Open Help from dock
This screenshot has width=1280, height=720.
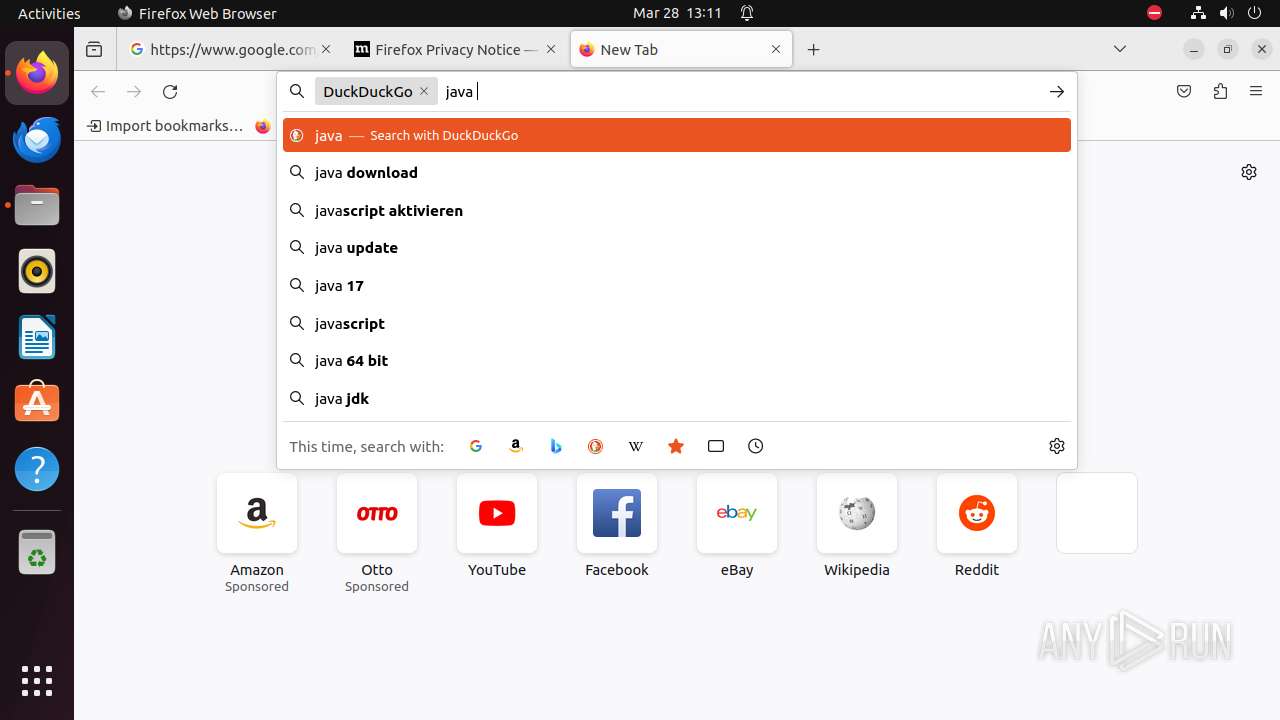37,469
